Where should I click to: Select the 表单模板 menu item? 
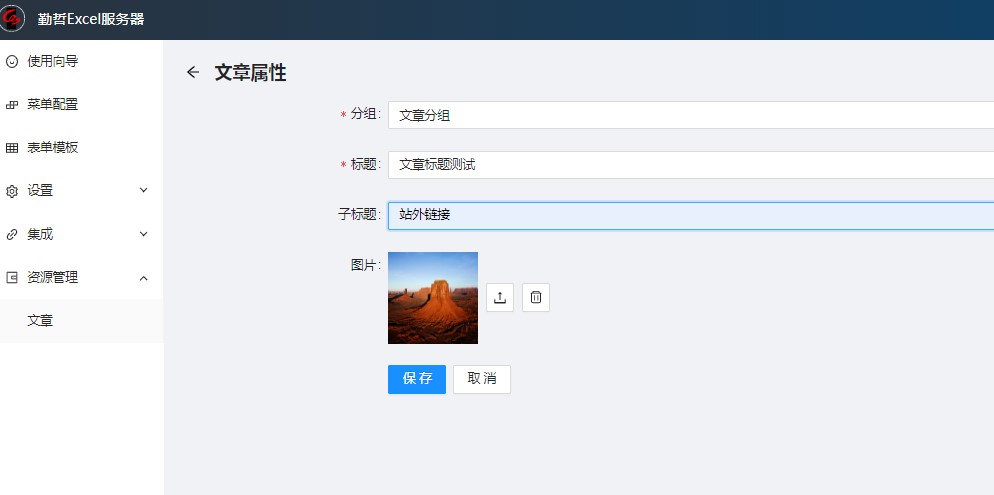pos(52,147)
